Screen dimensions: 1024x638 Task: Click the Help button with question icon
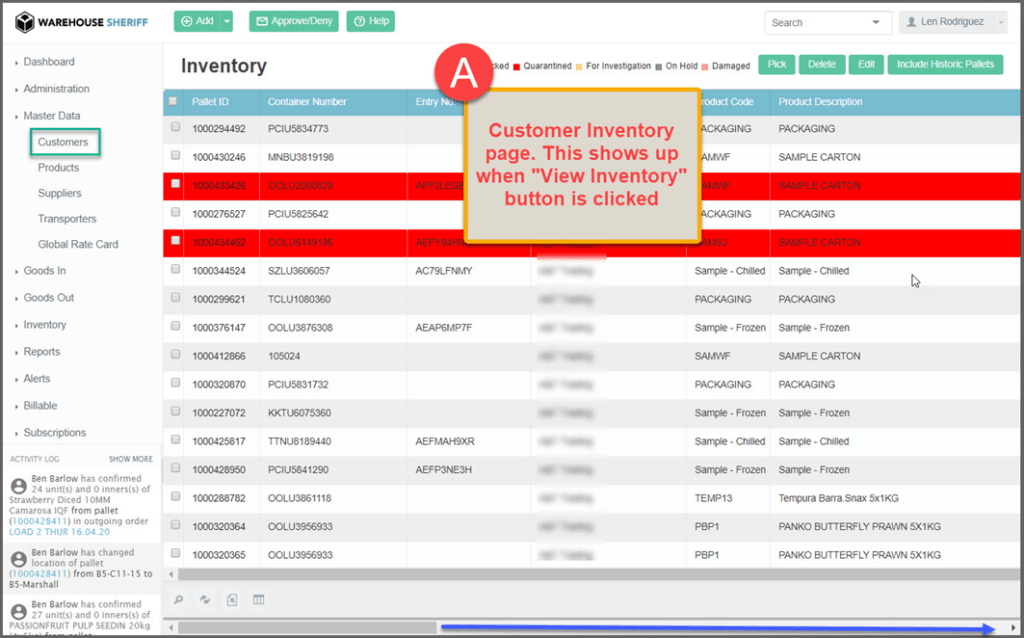(370, 21)
